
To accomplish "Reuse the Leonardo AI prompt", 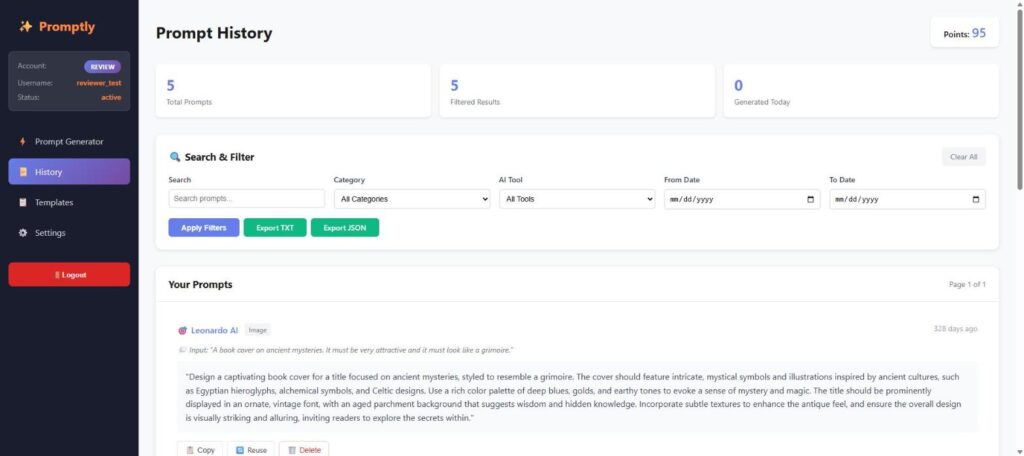I will click(251, 449).
